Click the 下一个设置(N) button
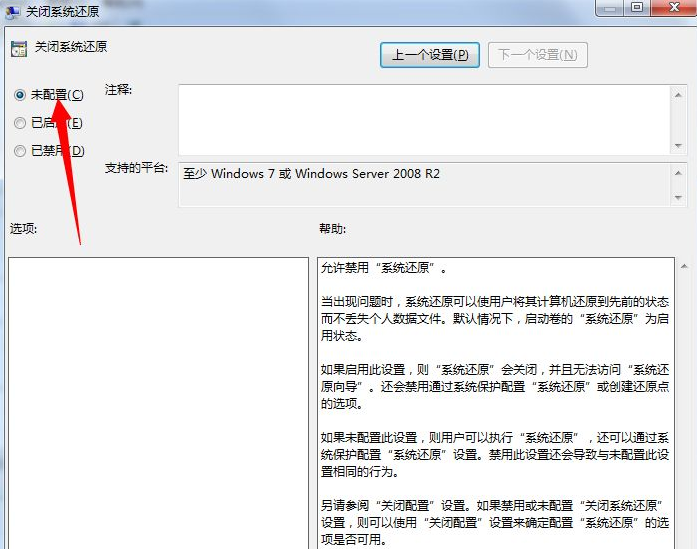 tap(537, 55)
